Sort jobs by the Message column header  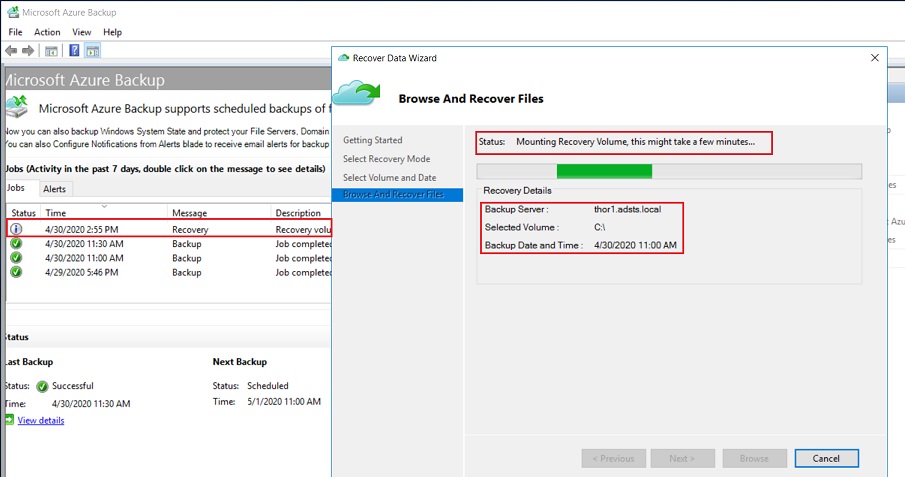(219, 213)
